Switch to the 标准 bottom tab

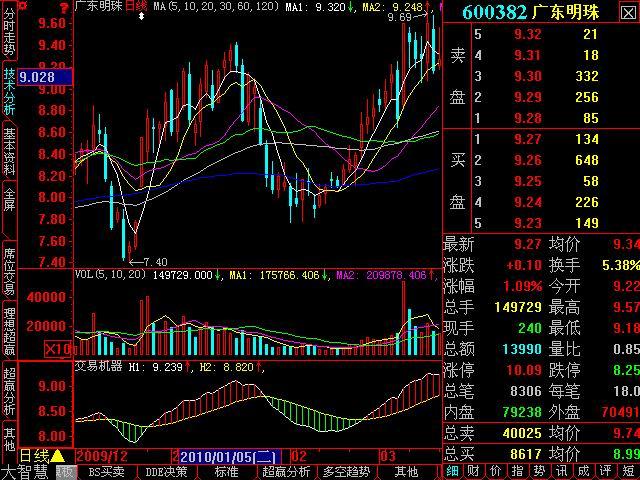tap(227, 472)
